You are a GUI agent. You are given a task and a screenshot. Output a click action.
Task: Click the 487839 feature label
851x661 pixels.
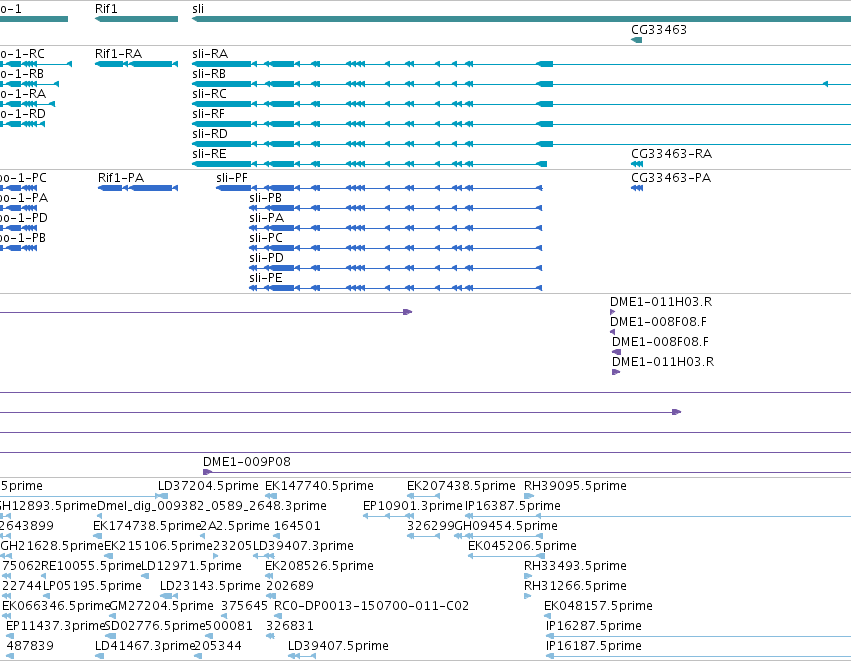30,646
